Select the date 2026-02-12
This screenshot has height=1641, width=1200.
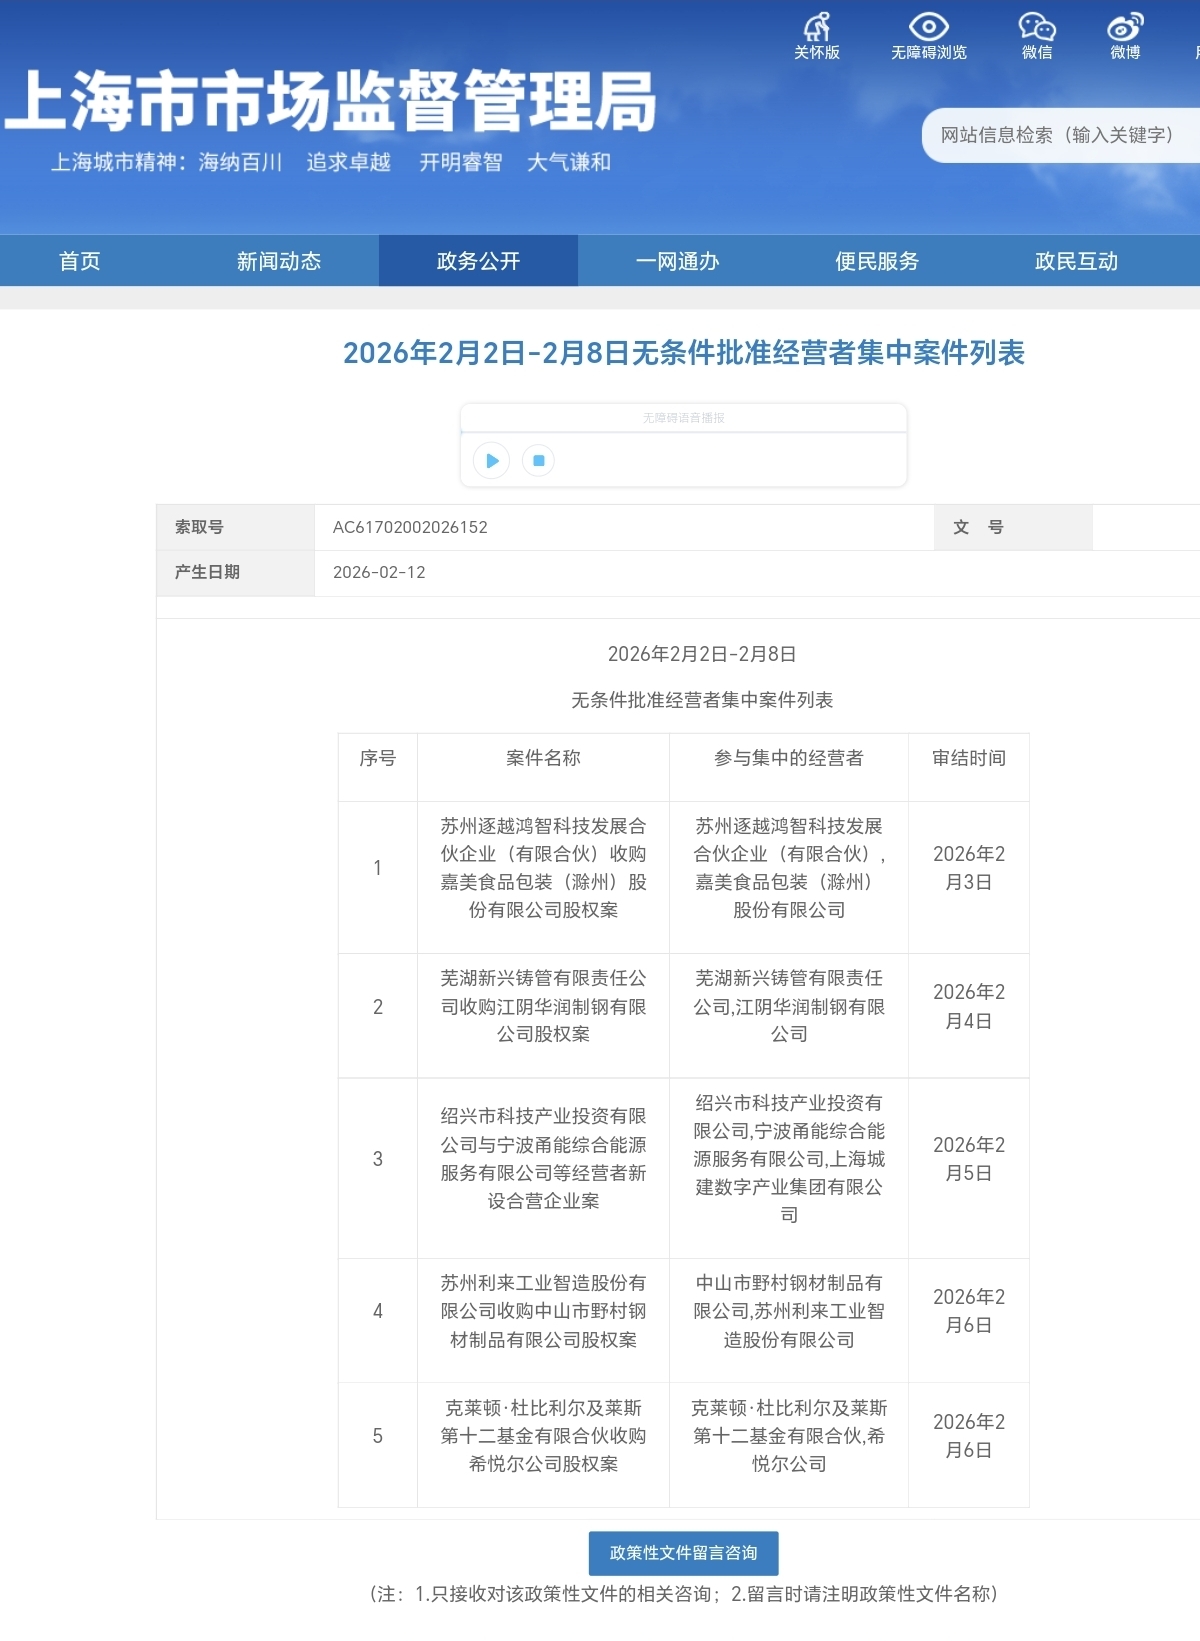click(379, 572)
